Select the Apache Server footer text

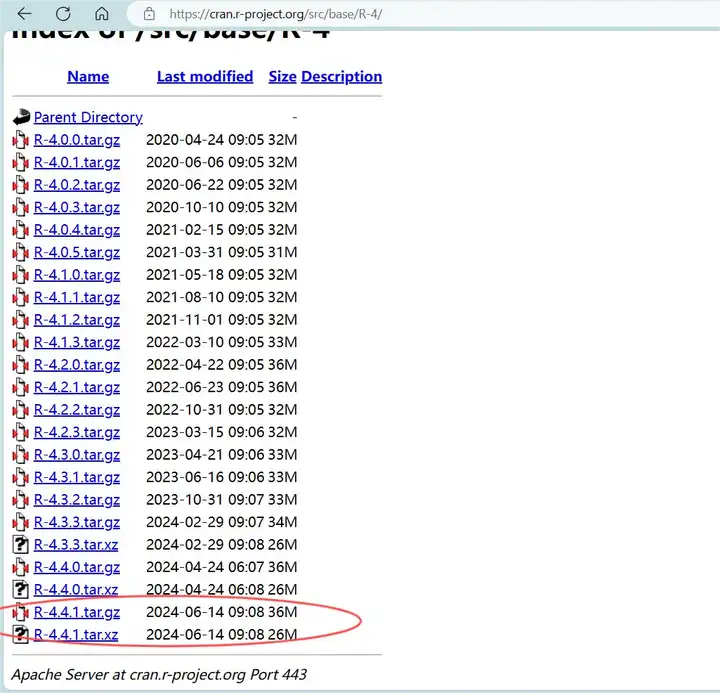pos(159,675)
